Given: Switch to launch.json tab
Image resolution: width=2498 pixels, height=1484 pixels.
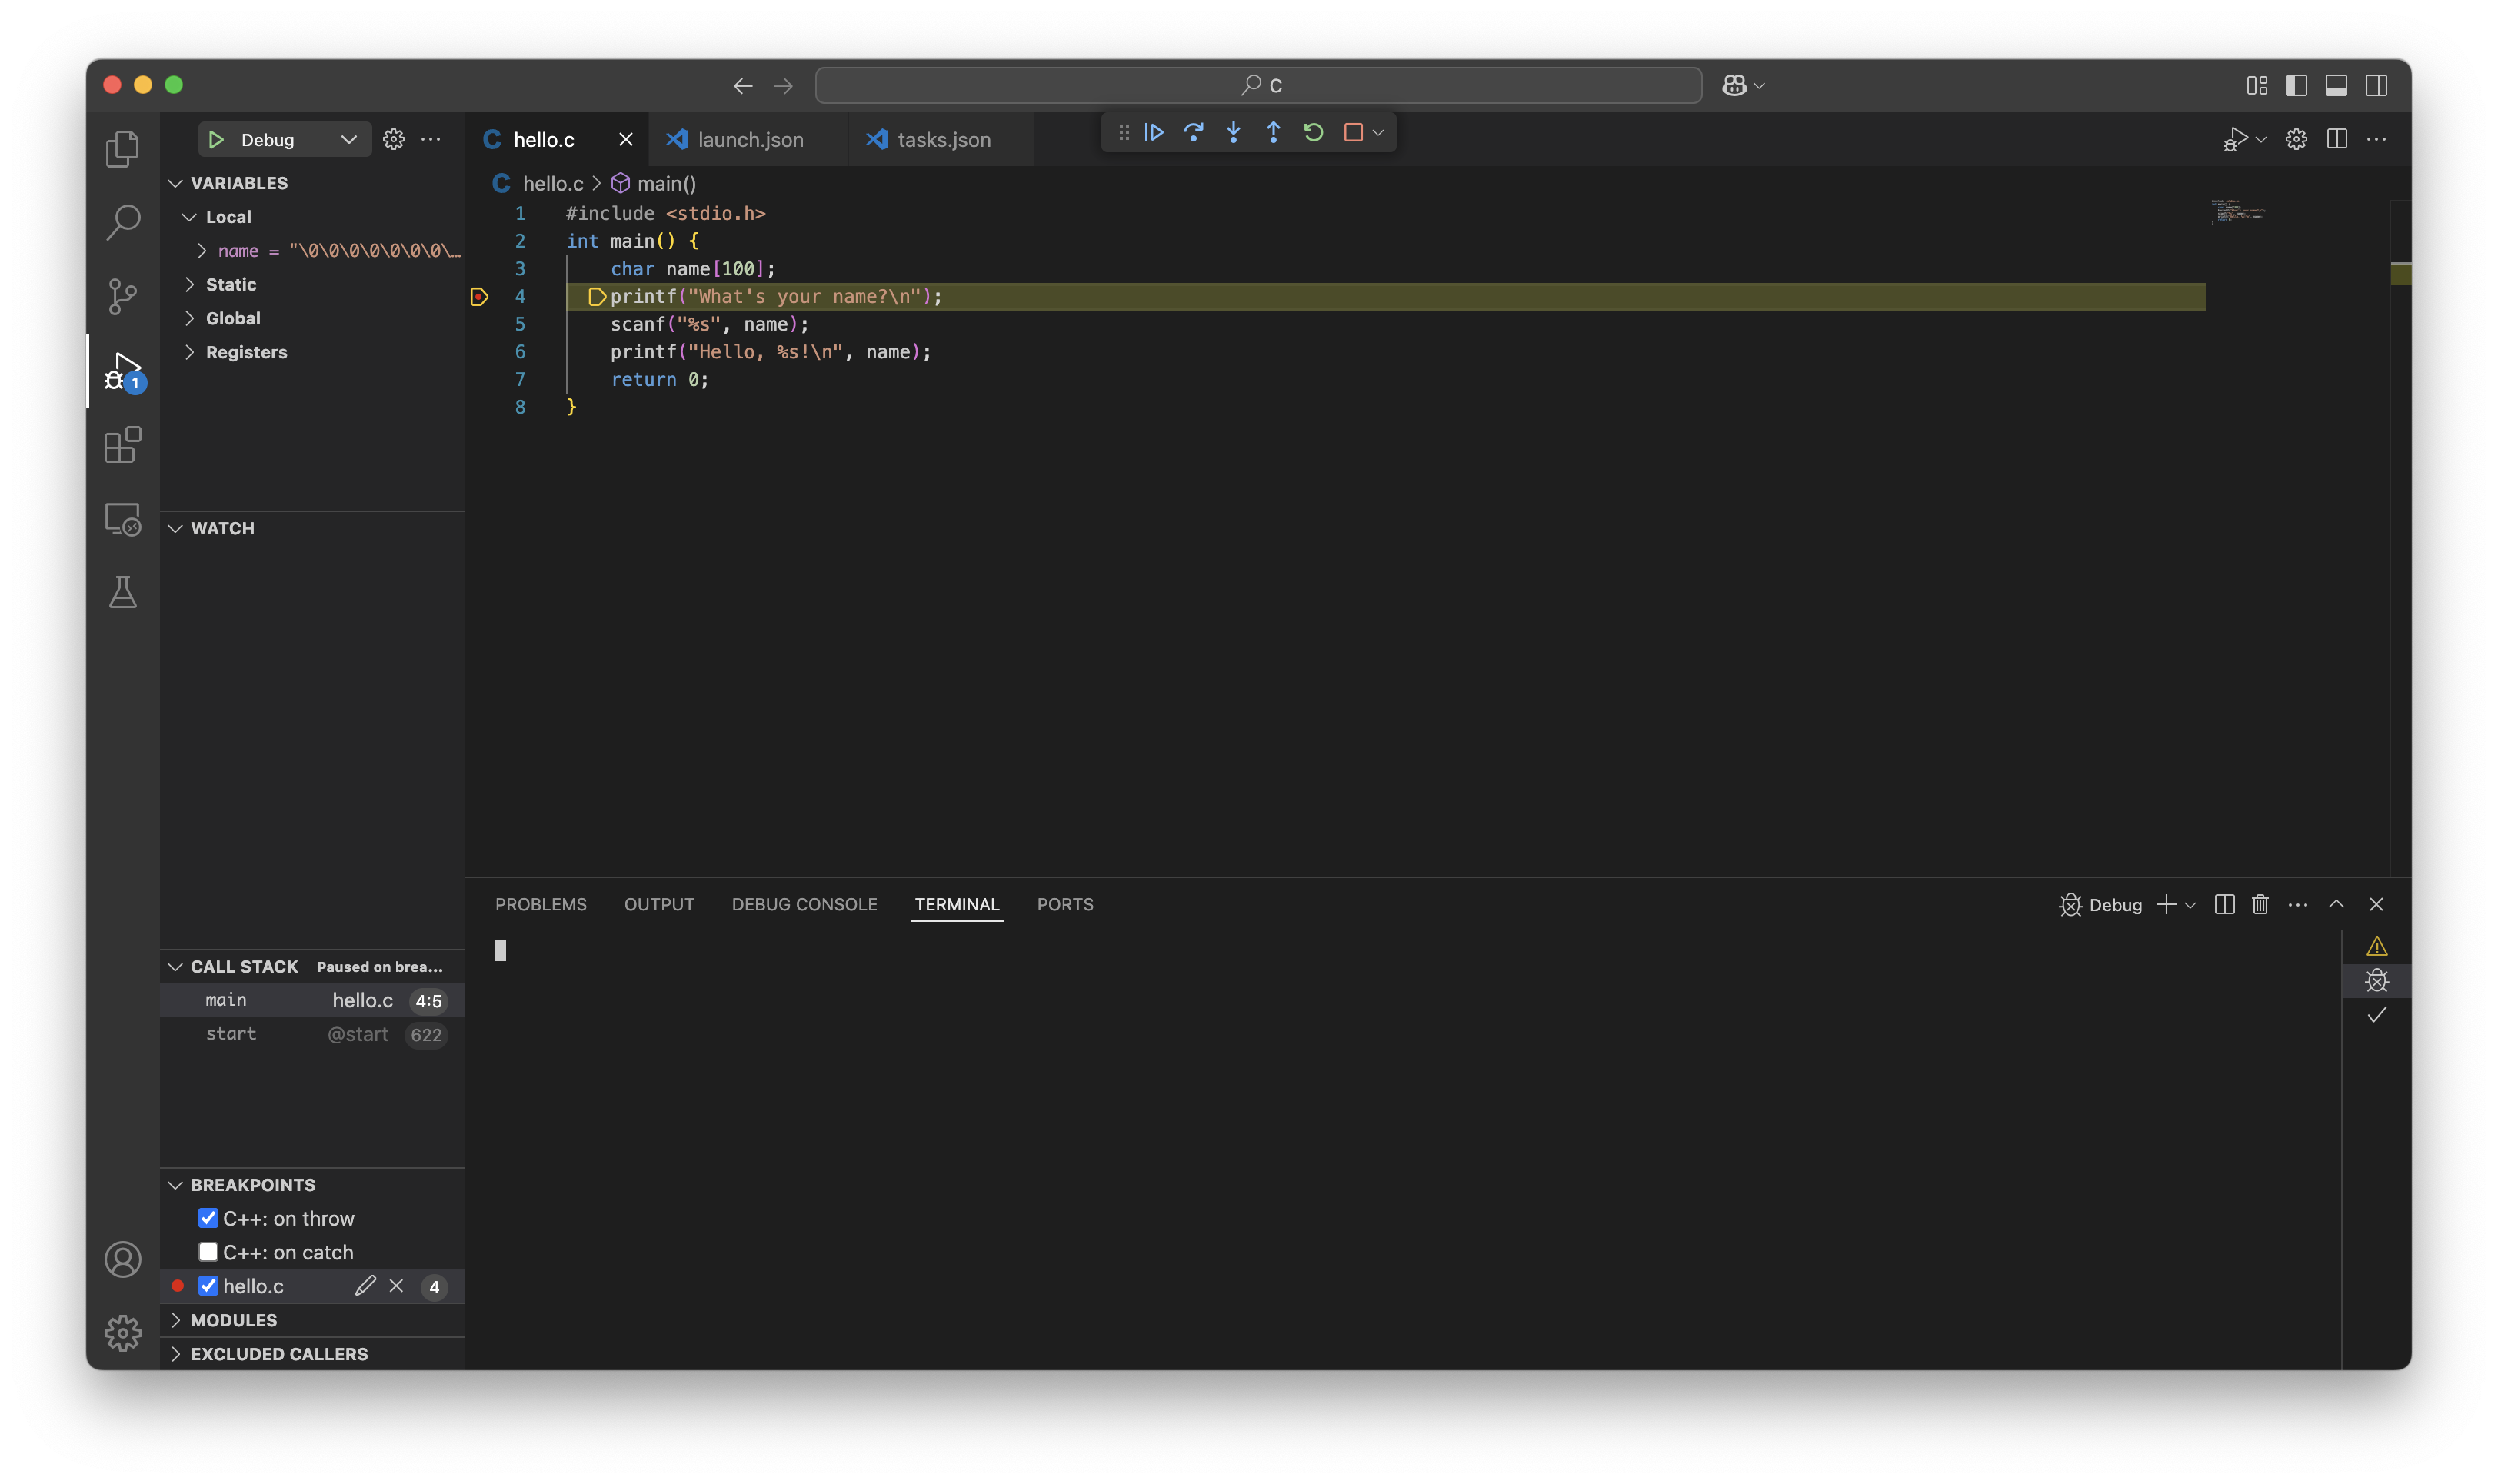Looking at the screenshot, I should 749,140.
